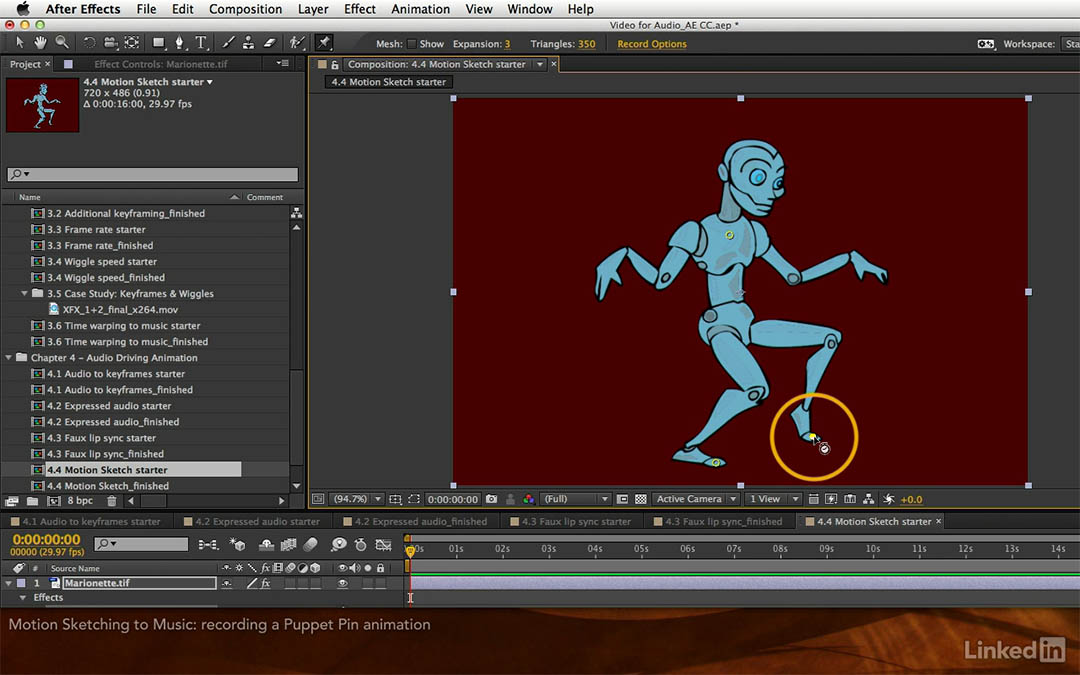Toggle the Marionette.tif fx effects switch

pyautogui.click(x=265, y=583)
